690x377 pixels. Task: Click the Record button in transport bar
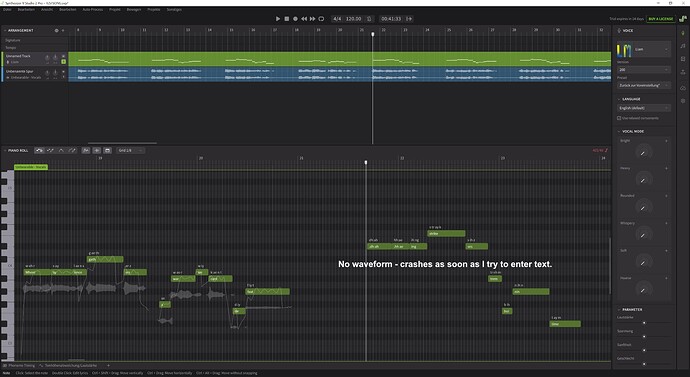pyautogui.click(x=295, y=19)
